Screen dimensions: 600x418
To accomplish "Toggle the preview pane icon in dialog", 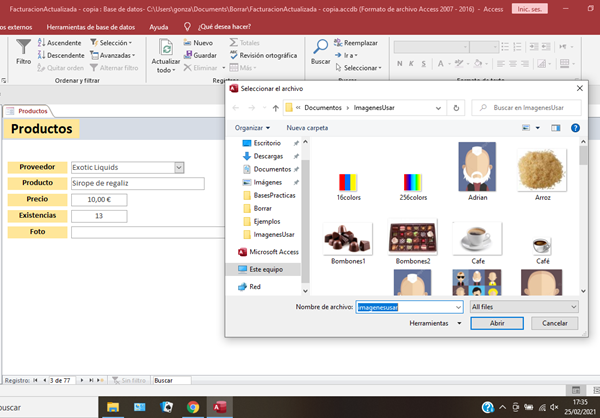I will 557,128.
